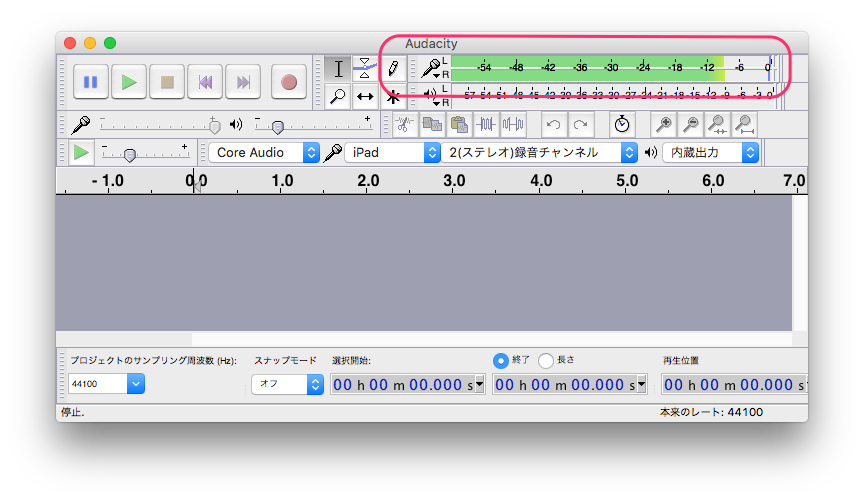Select the pencil Draw tool
This screenshot has height=502, width=864.
pyautogui.click(x=393, y=69)
